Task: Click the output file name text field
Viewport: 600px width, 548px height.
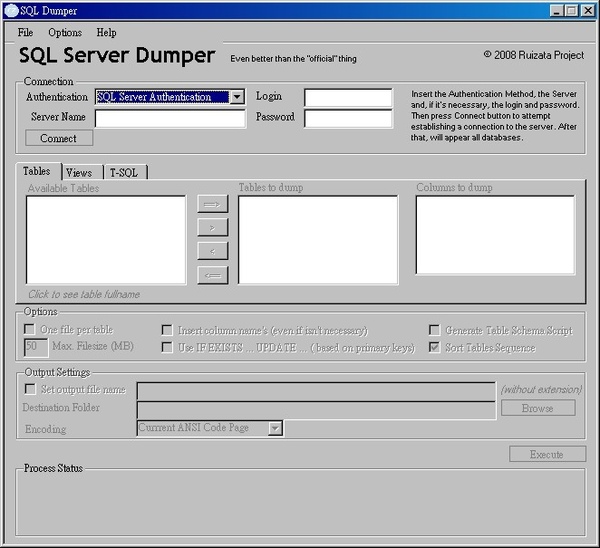Action: point(316,391)
